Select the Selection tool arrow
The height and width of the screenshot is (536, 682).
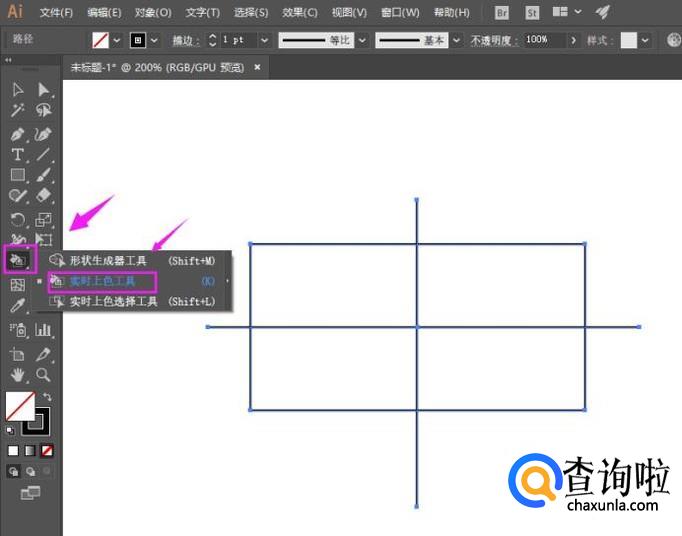tap(17, 90)
